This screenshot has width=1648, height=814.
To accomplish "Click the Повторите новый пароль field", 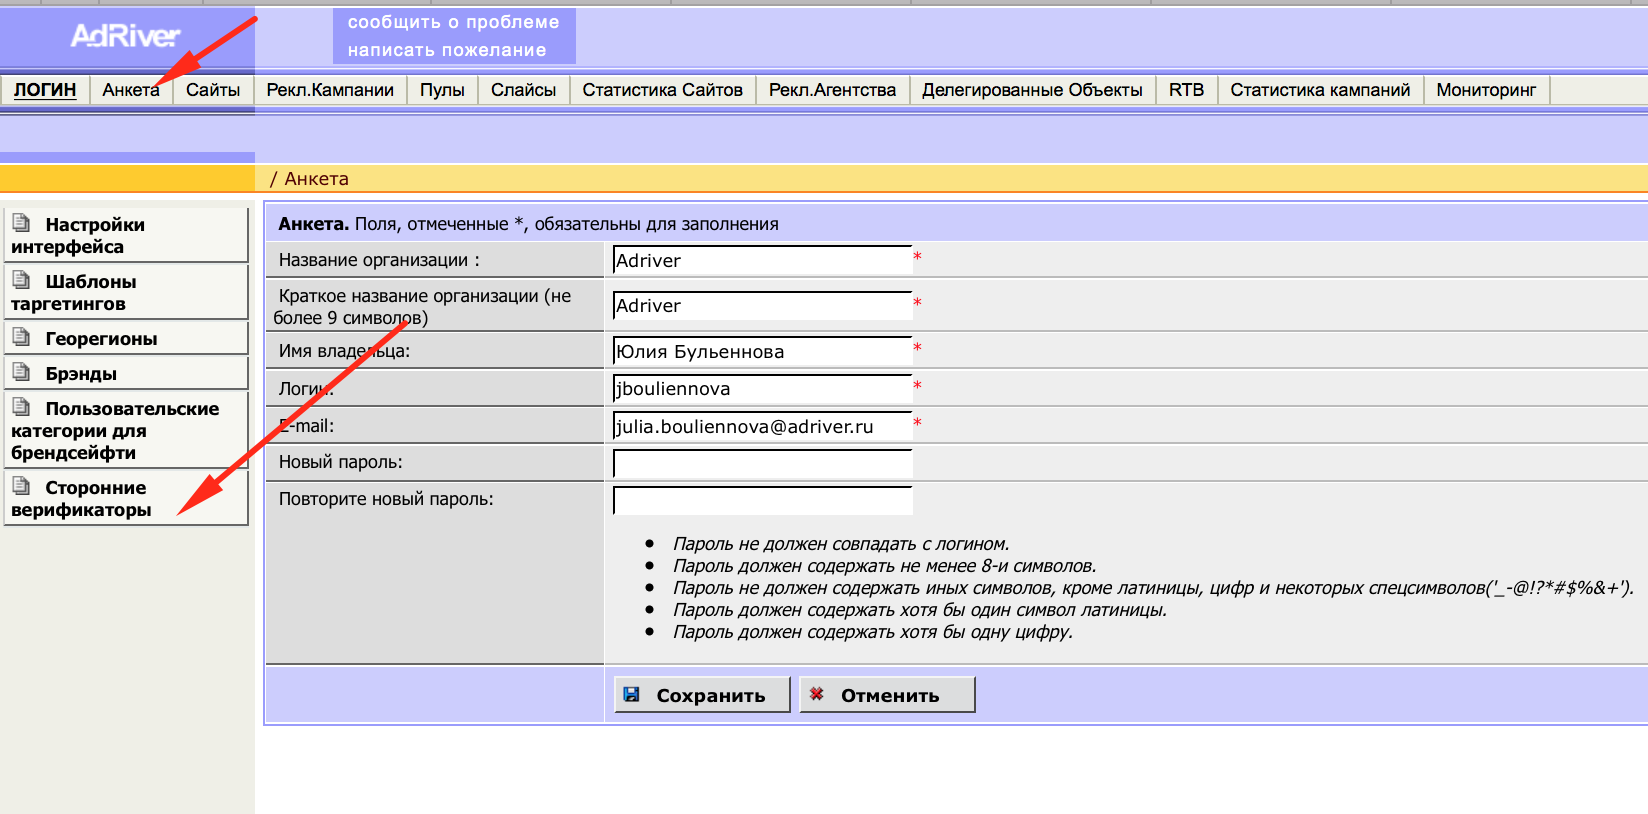I will click(762, 500).
